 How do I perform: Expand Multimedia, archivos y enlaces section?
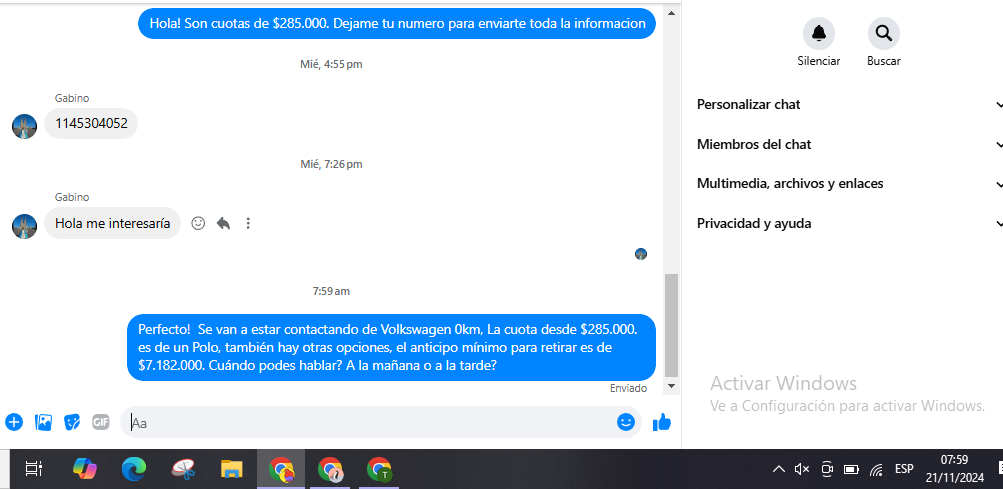pyautogui.click(x=849, y=184)
